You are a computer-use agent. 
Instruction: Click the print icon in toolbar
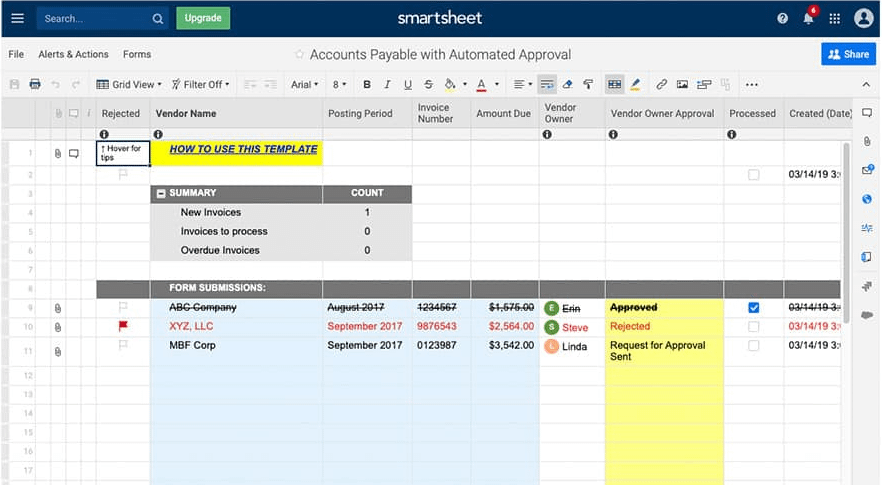(x=35, y=84)
